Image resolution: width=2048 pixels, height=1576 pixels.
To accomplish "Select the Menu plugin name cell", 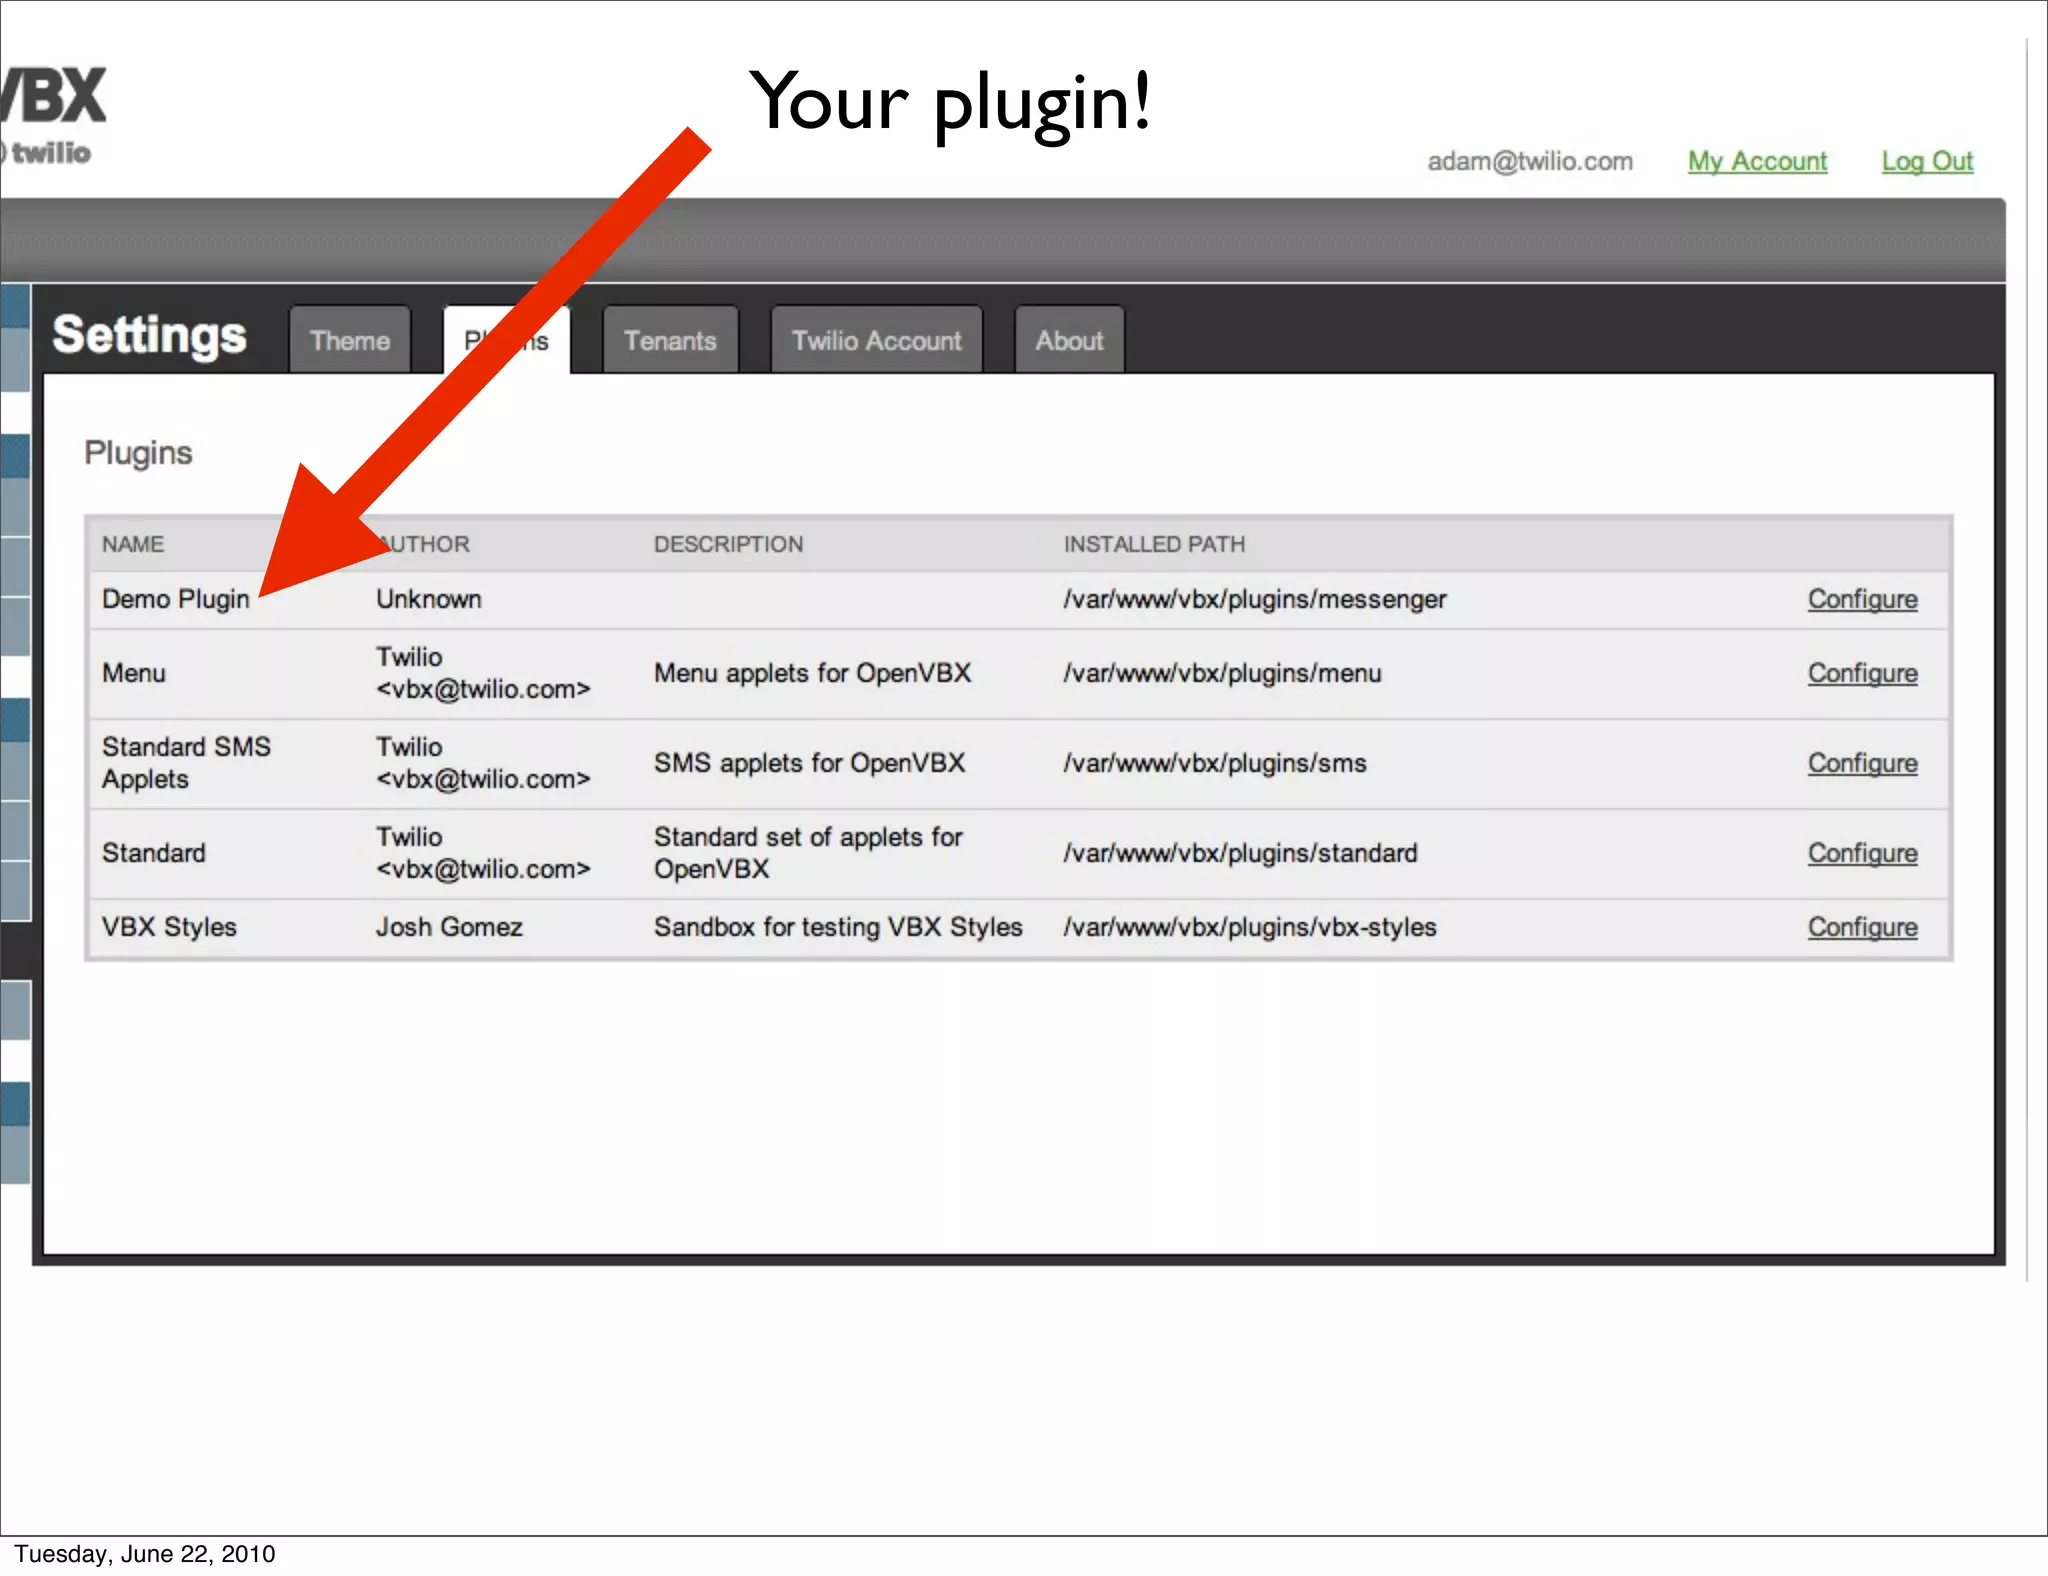I will 134,673.
